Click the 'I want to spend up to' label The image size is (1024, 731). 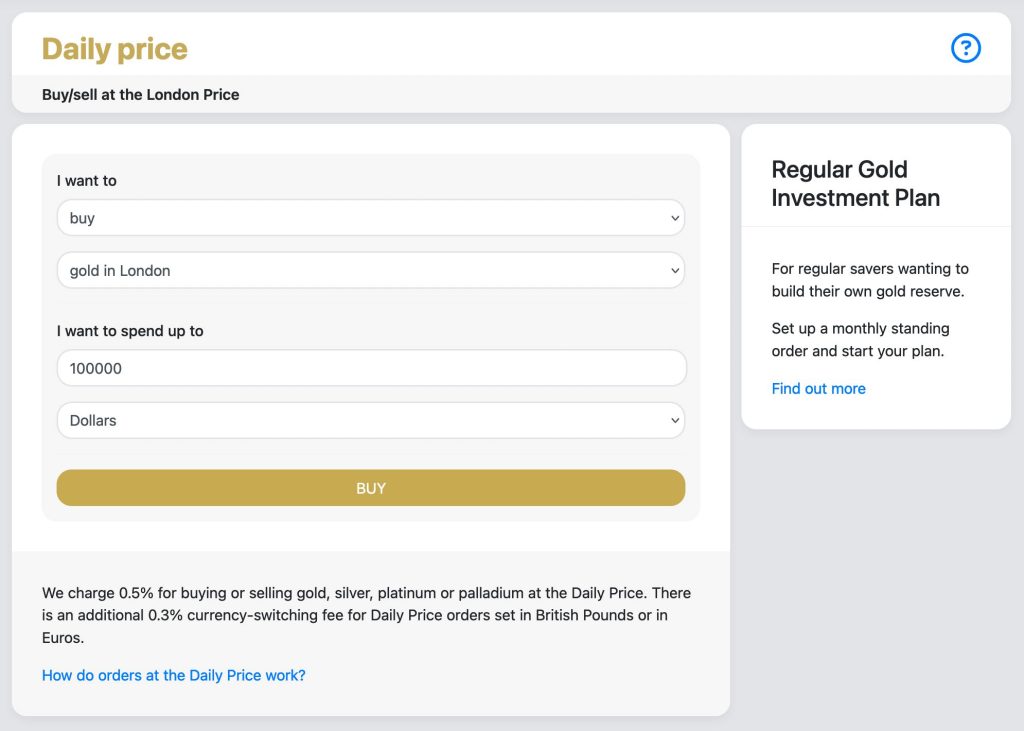(x=130, y=331)
